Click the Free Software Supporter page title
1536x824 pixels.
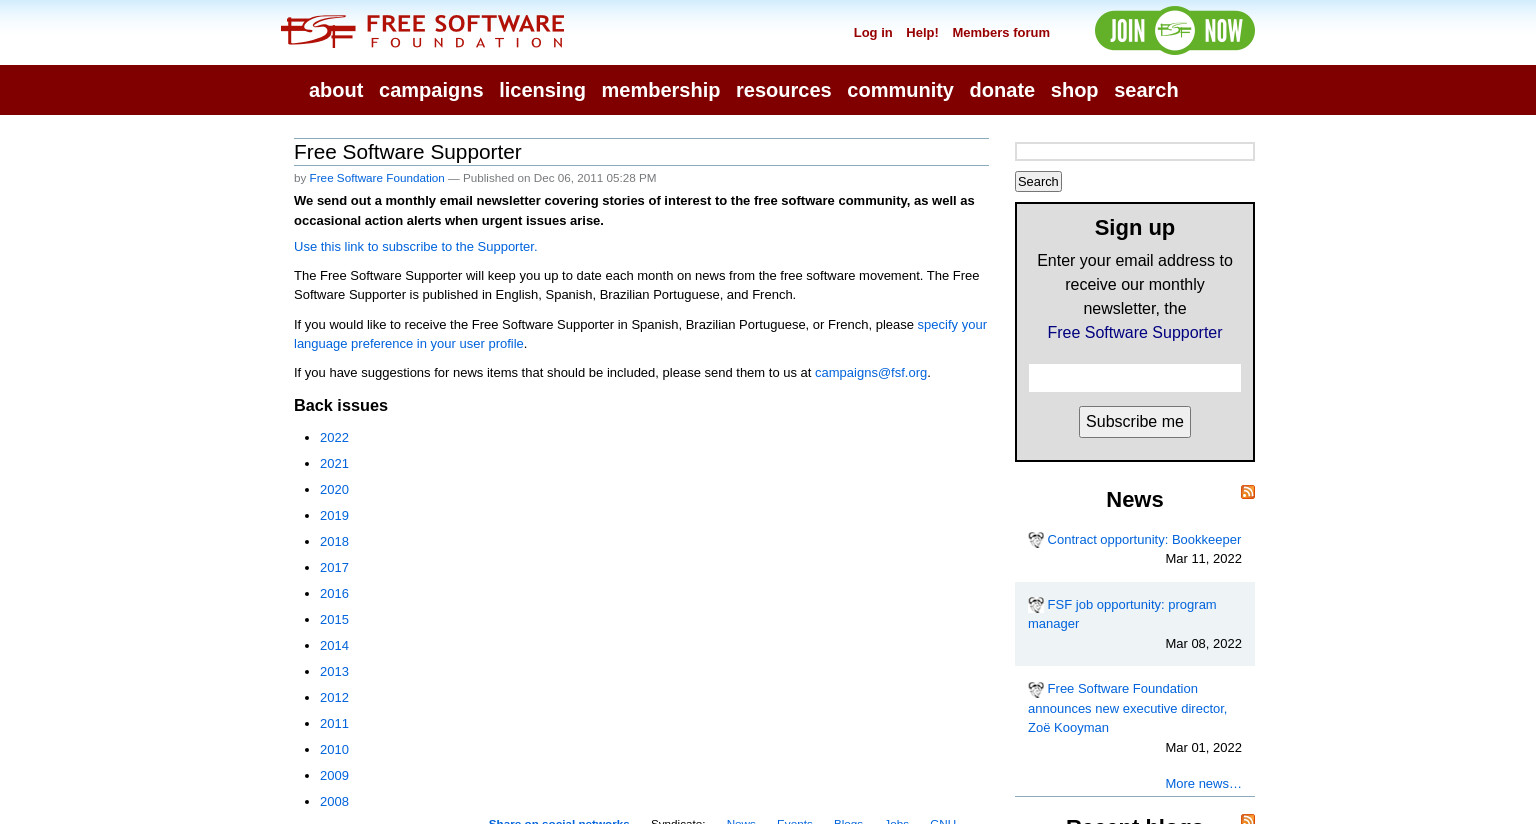pyautogui.click(x=408, y=152)
